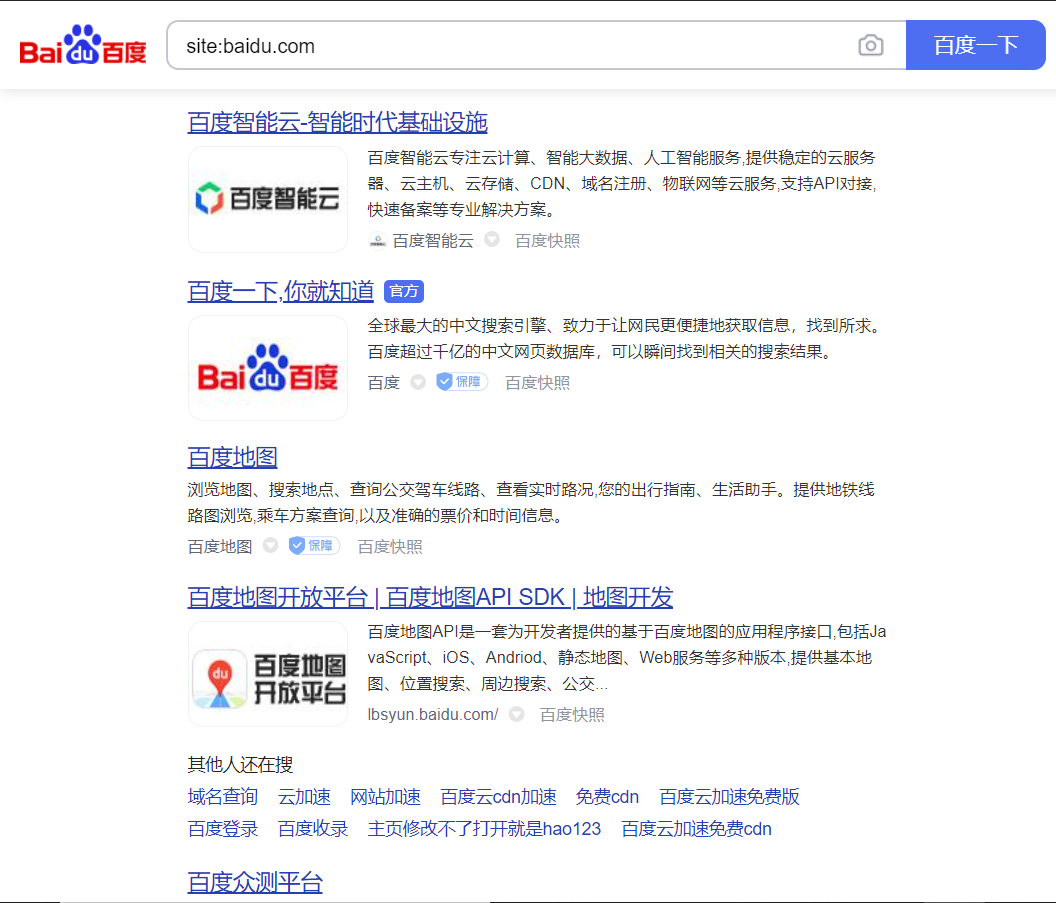Select related search 百度云加速免费版
The height and width of the screenshot is (903, 1056).
(x=729, y=797)
